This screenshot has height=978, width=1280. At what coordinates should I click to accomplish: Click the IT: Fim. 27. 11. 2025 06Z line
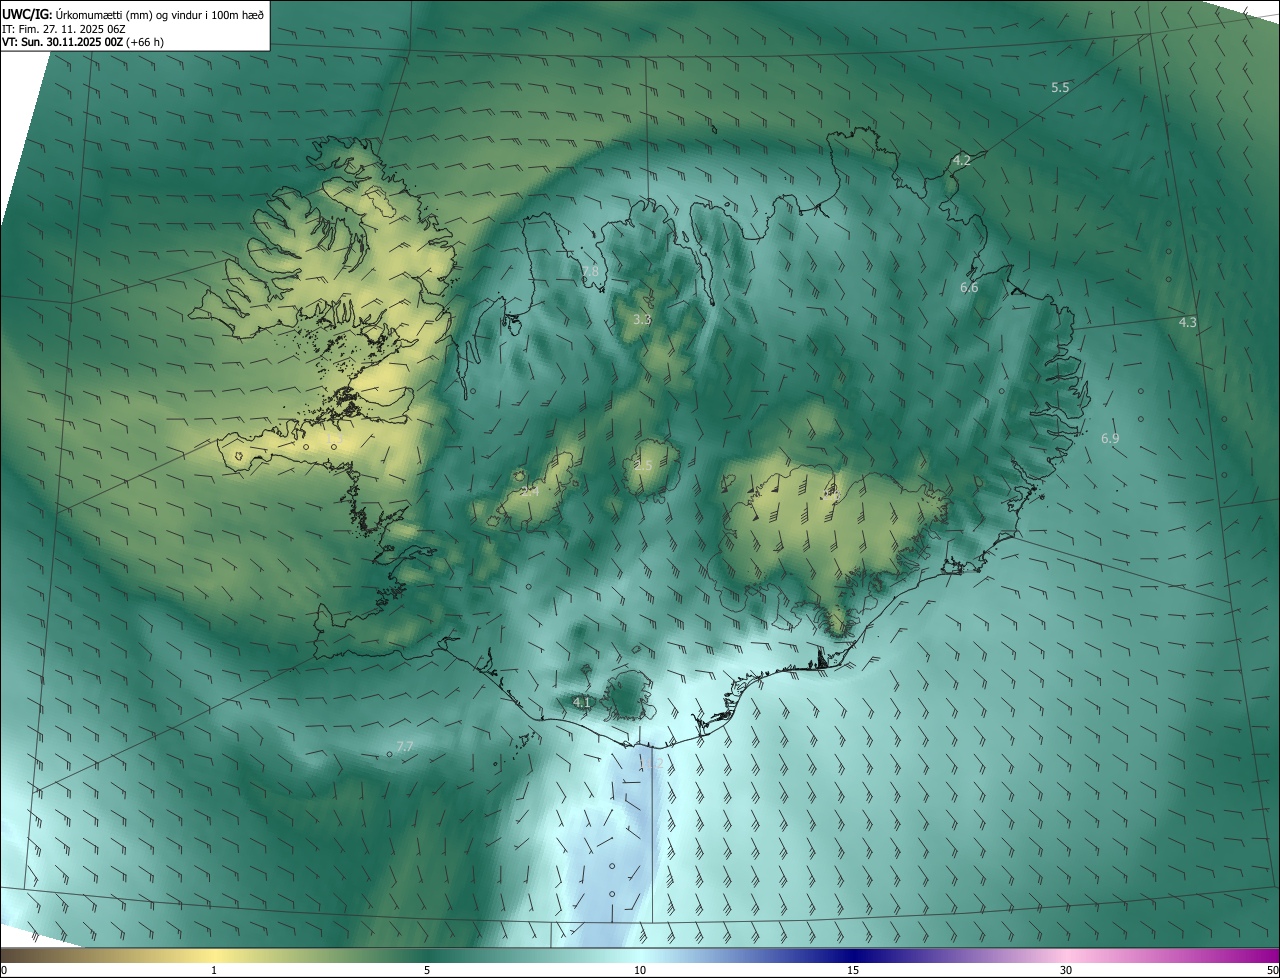coord(63,29)
